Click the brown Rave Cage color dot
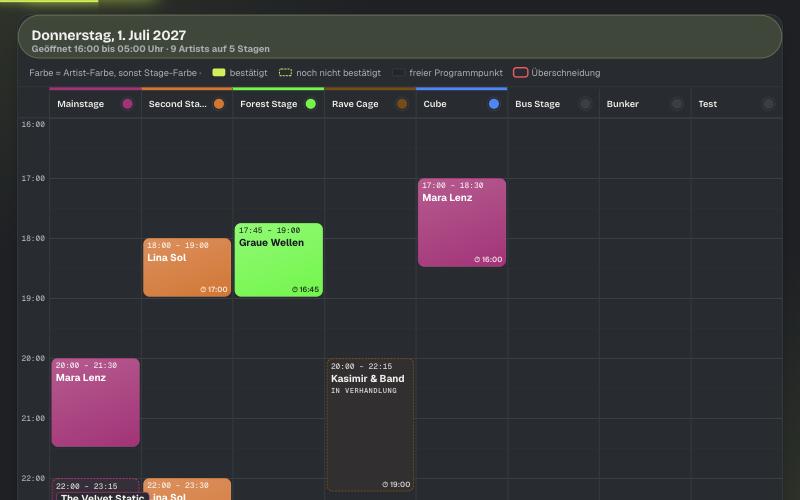This screenshot has height=500, width=800. pos(402,104)
